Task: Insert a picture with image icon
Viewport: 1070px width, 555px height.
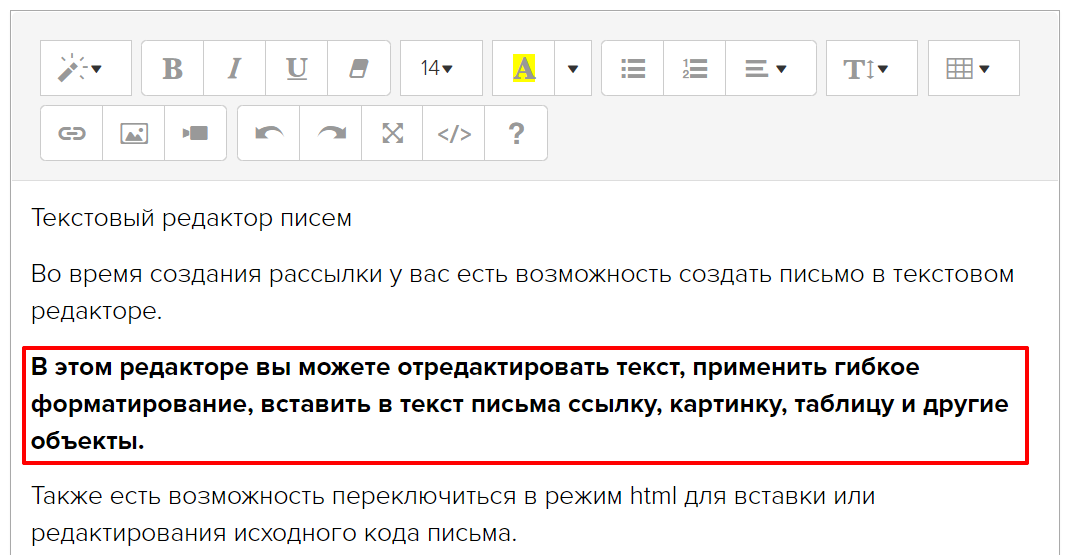Action: tap(134, 133)
